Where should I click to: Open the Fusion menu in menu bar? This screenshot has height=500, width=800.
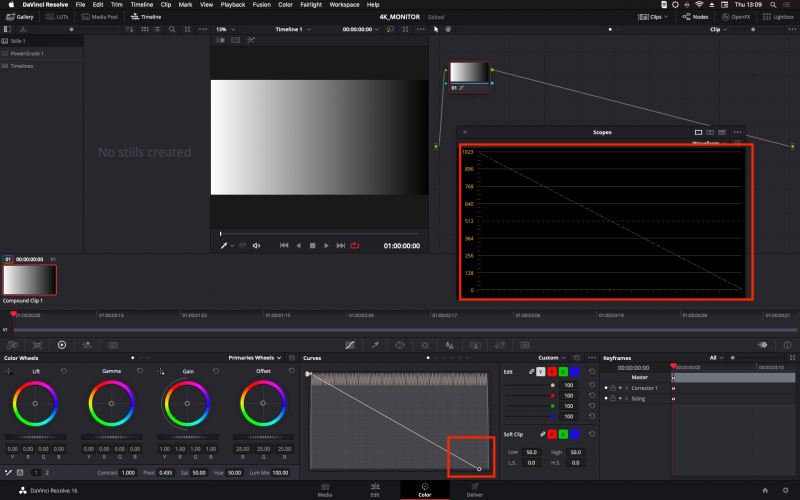261,5
